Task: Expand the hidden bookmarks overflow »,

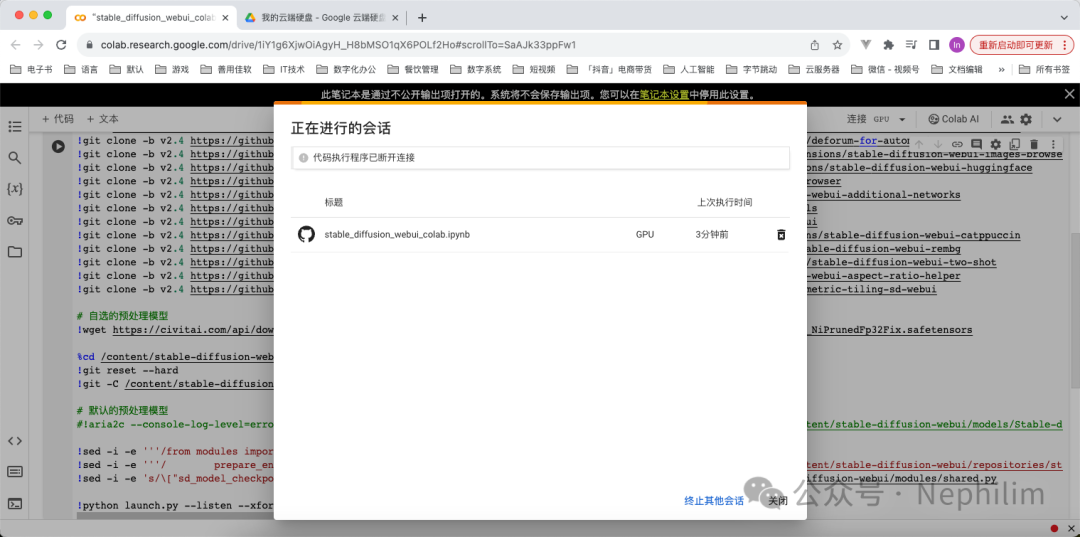Action: pyautogui.click(x=1002, y=69)
